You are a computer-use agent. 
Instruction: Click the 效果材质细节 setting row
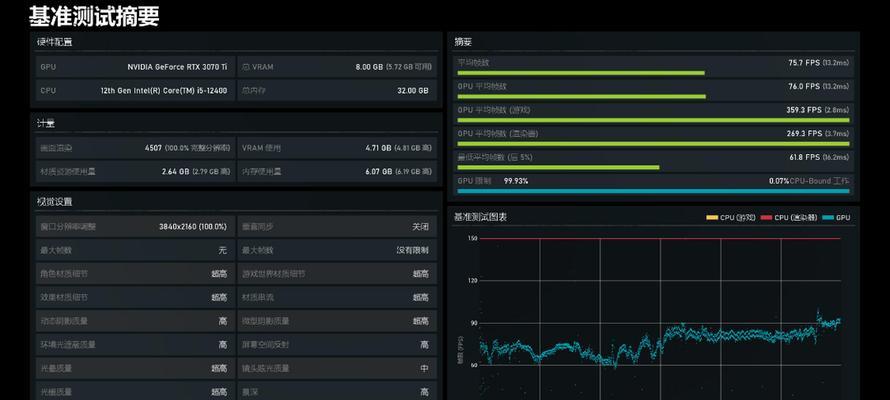[x=135, y=297]
